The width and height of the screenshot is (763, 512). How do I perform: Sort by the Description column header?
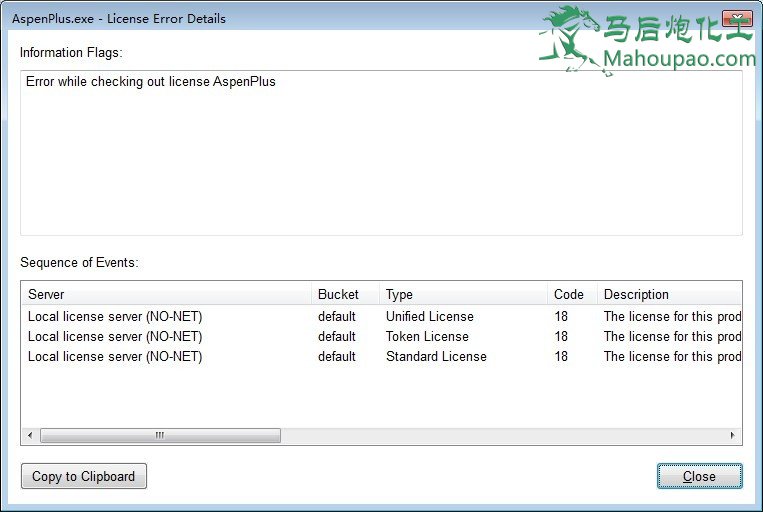pyautogui.click(x=670, y=294)
